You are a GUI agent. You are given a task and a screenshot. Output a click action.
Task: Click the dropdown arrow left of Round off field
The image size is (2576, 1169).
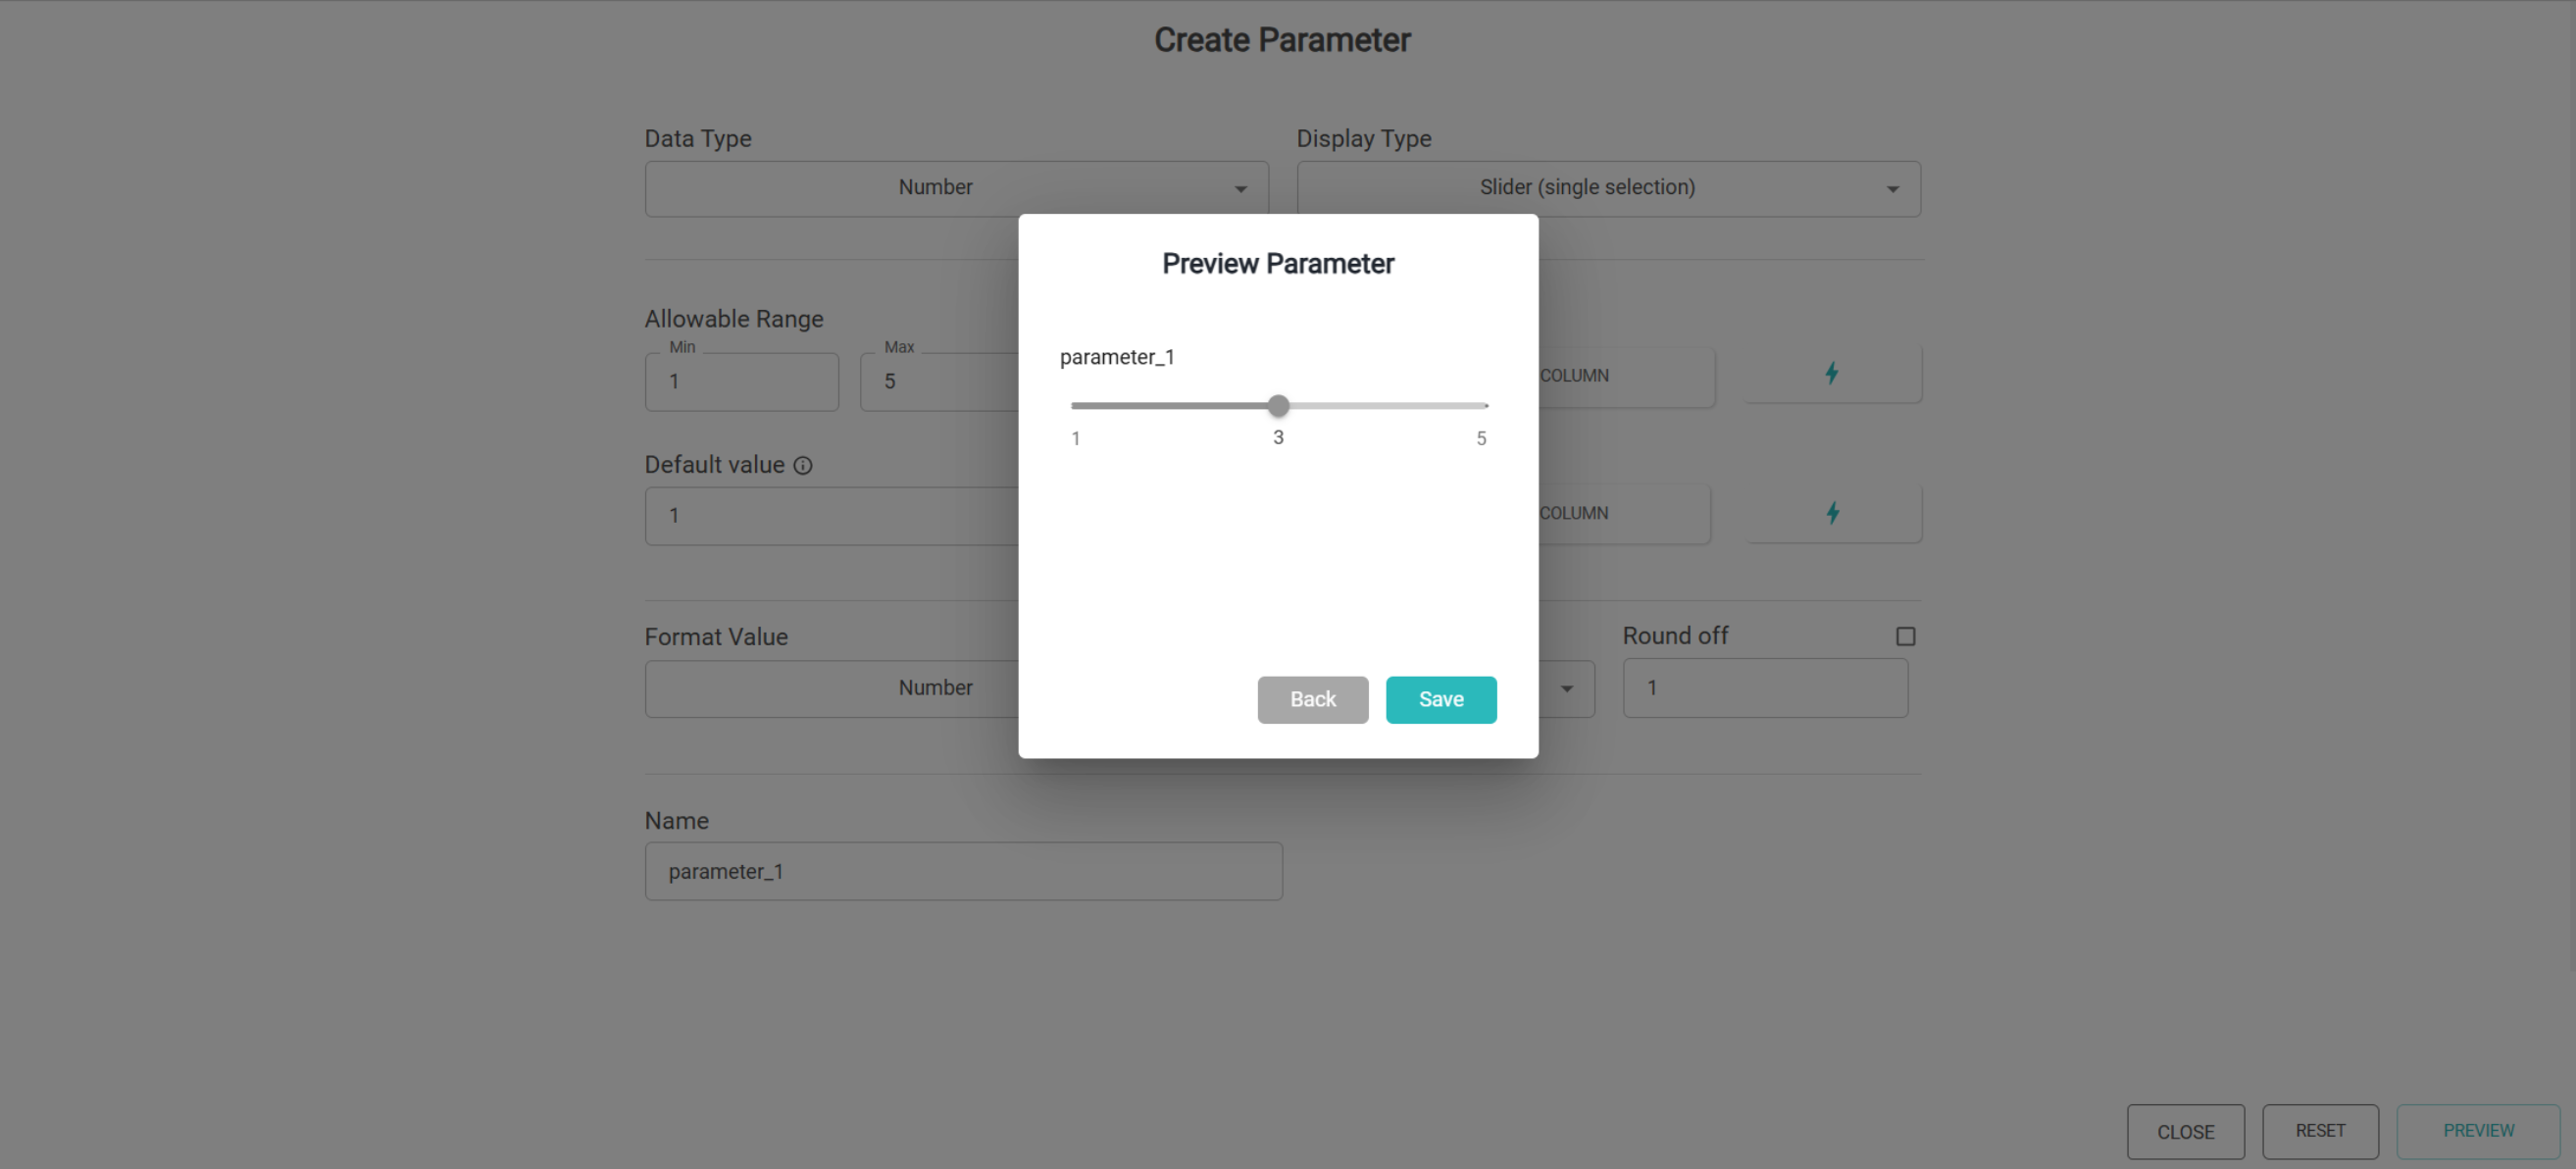pos(1566,688)
